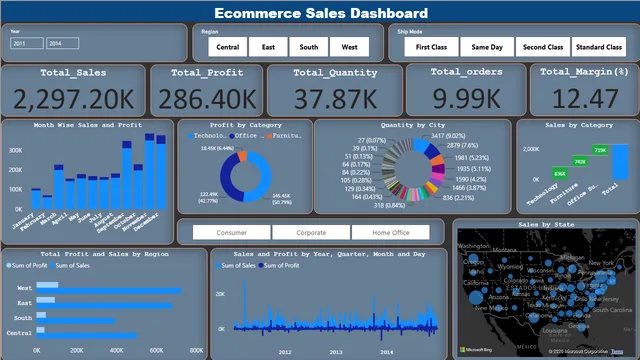Click the 836 (2.21%) city quantity label
The height and width of the screenshot is (360, 640).
(x=458, y=198)
